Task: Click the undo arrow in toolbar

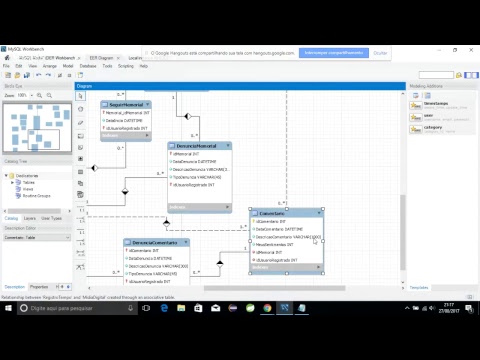Action: [39, 75]
